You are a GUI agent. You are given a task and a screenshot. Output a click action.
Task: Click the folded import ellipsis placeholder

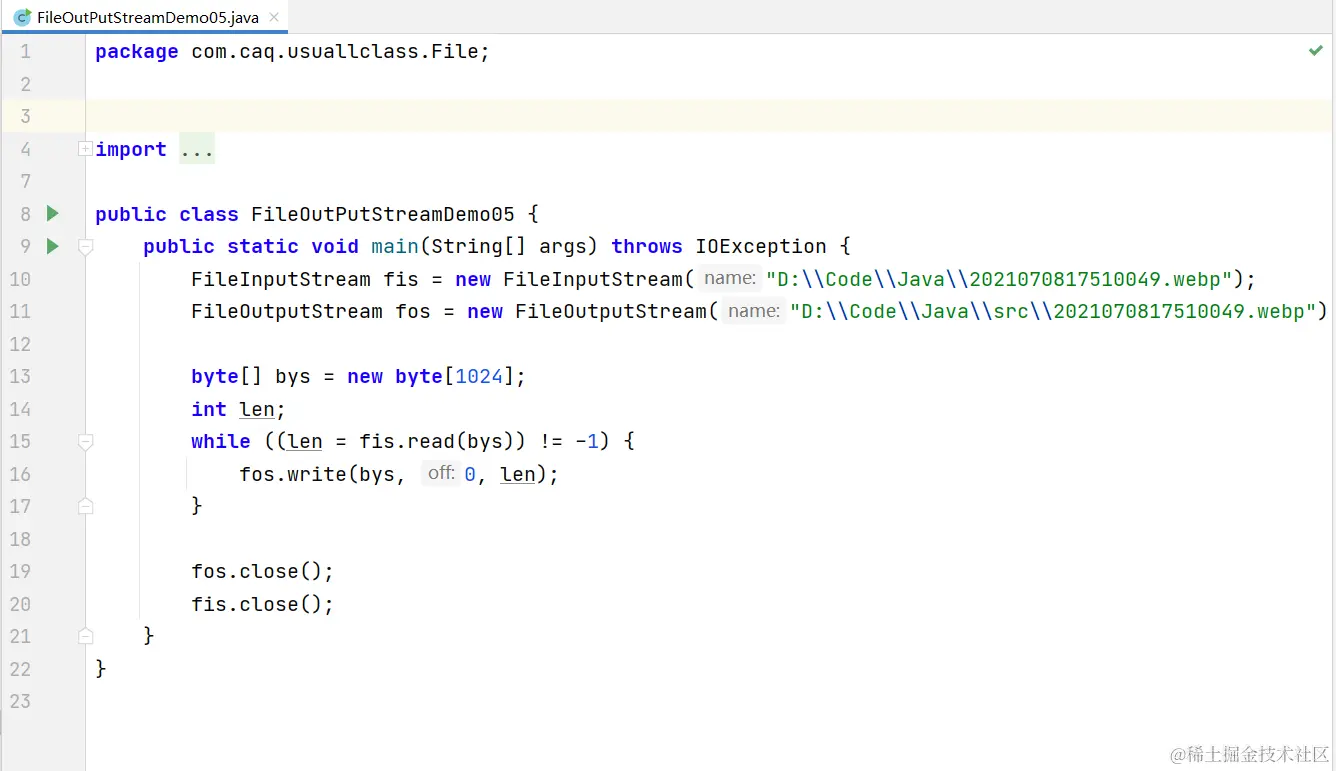pyautogui.click(x=197, y=150)
